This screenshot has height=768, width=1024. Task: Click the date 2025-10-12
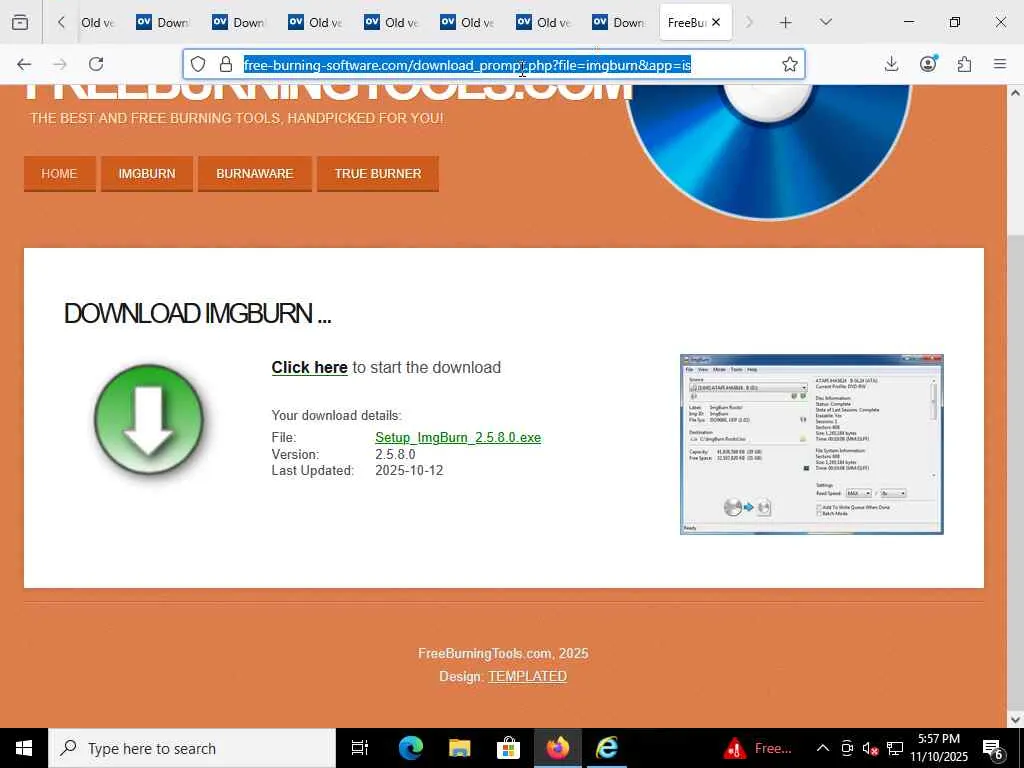coord(409,471)
